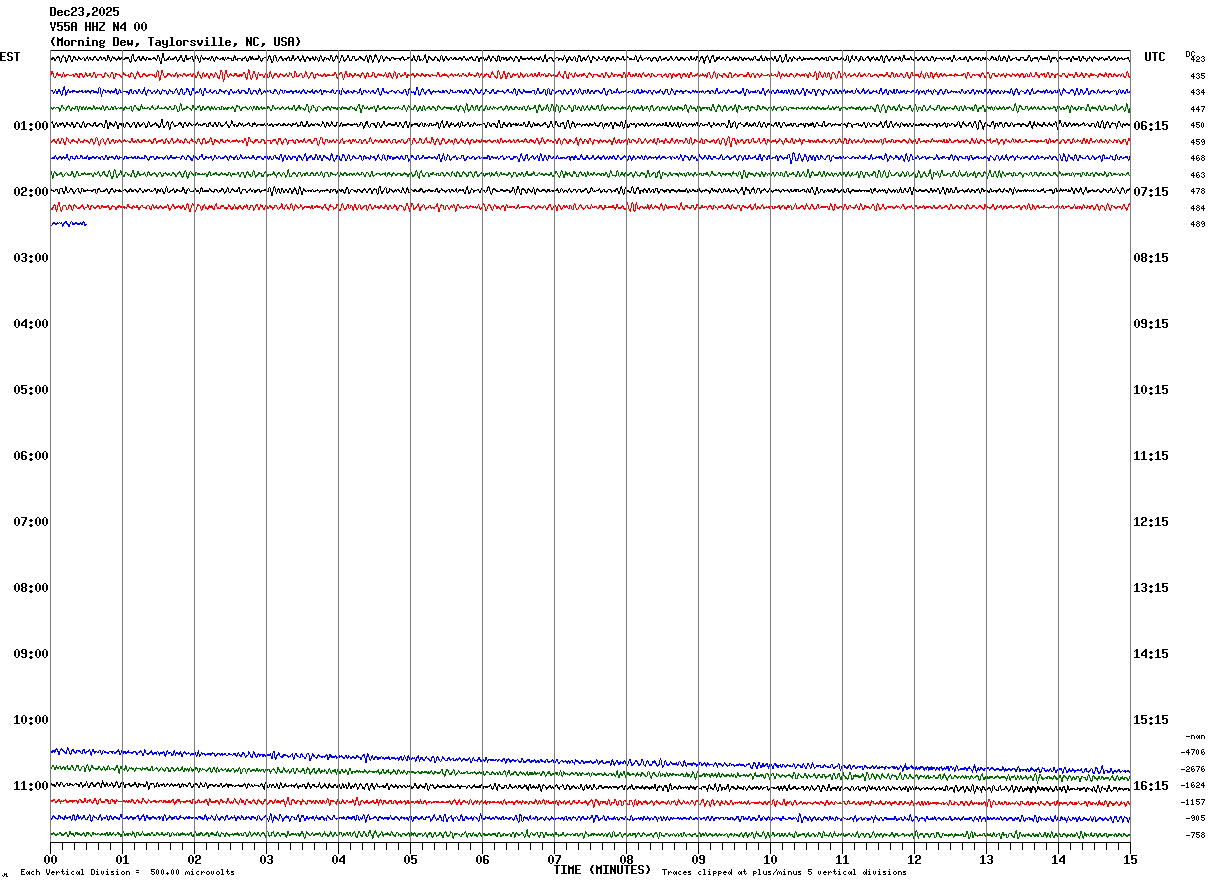Click the "01" minute axis label
This screenshot has width=1210, height=886.
pos(122,859)
